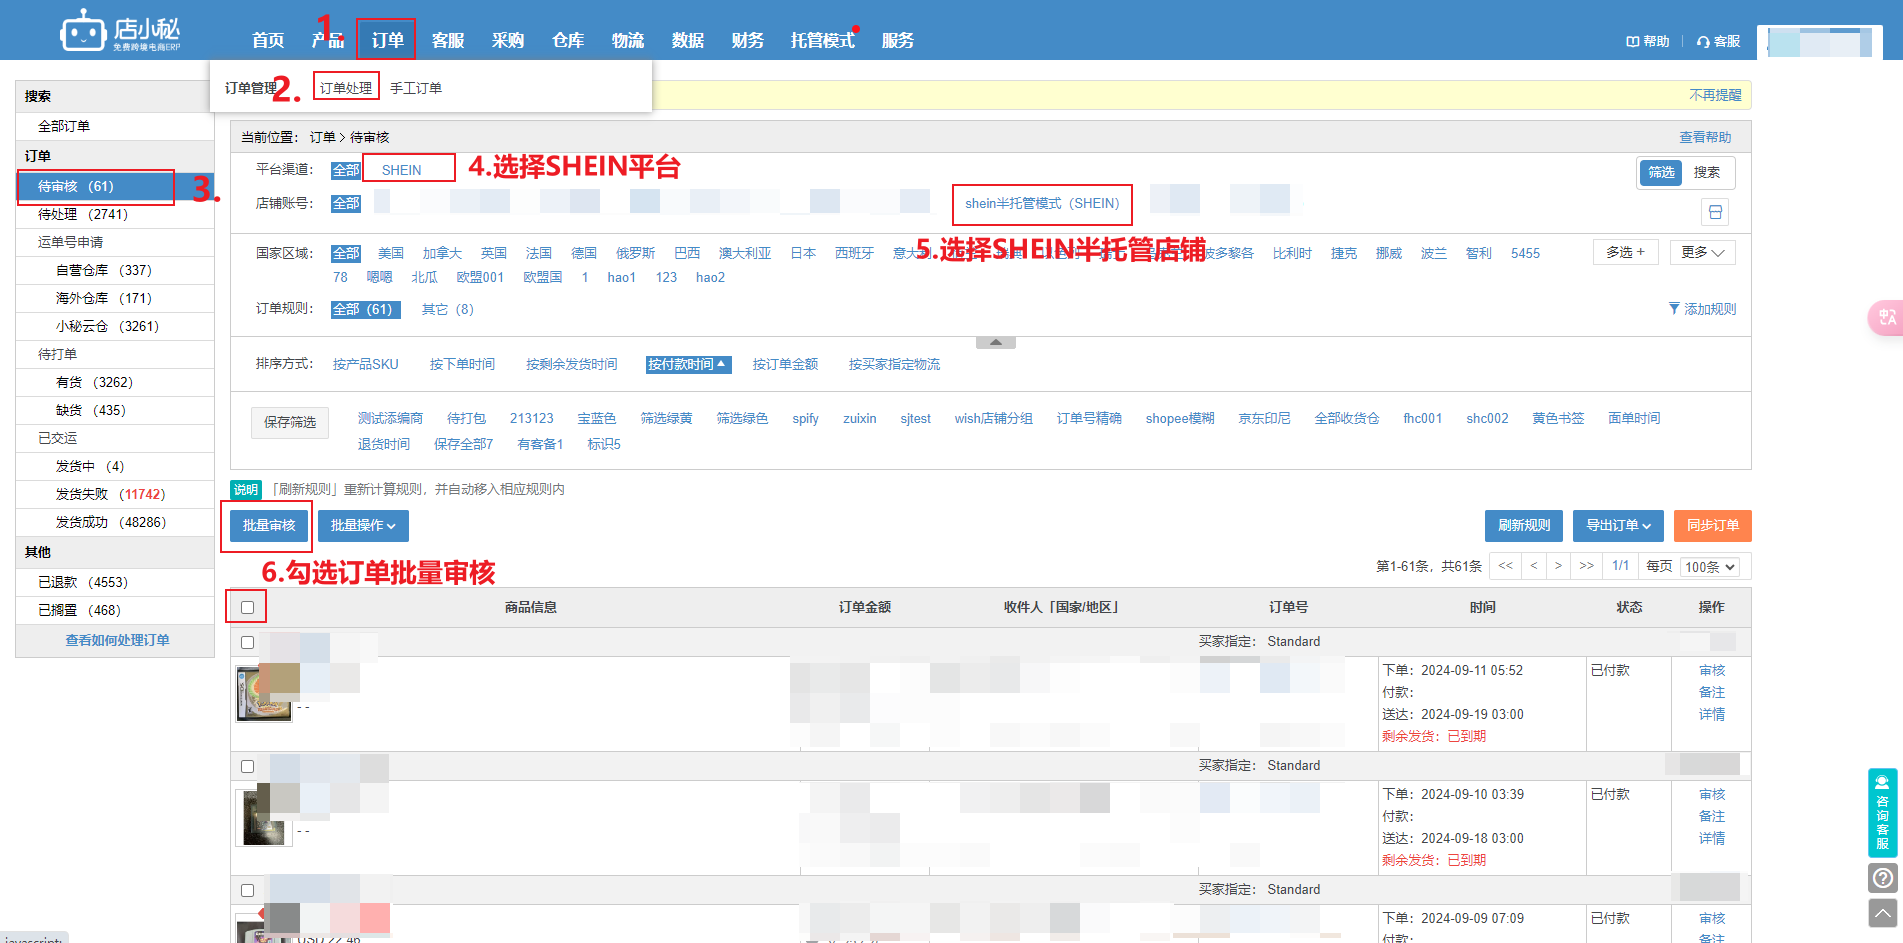Image resolution: width=1903 pixels, height=943 pixels.
Task: Expand the 导出订单 dropdown
Action: [1617, 526]
